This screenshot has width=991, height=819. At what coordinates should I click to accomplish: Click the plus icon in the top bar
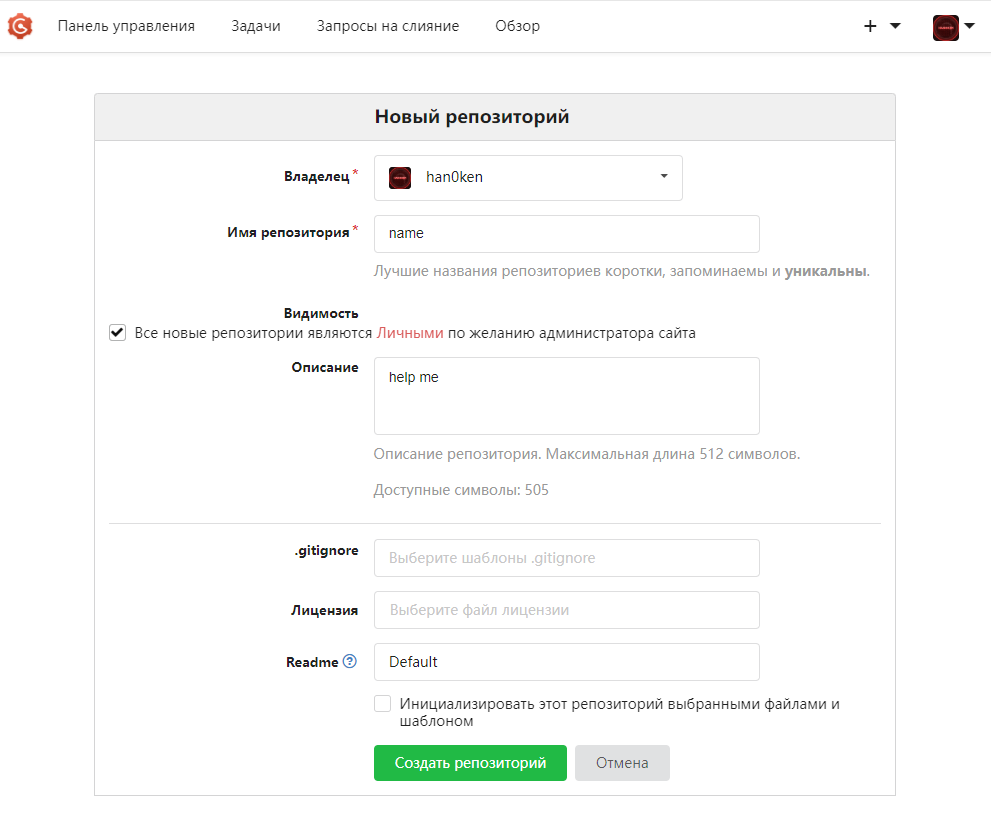[x=870, y=26]
